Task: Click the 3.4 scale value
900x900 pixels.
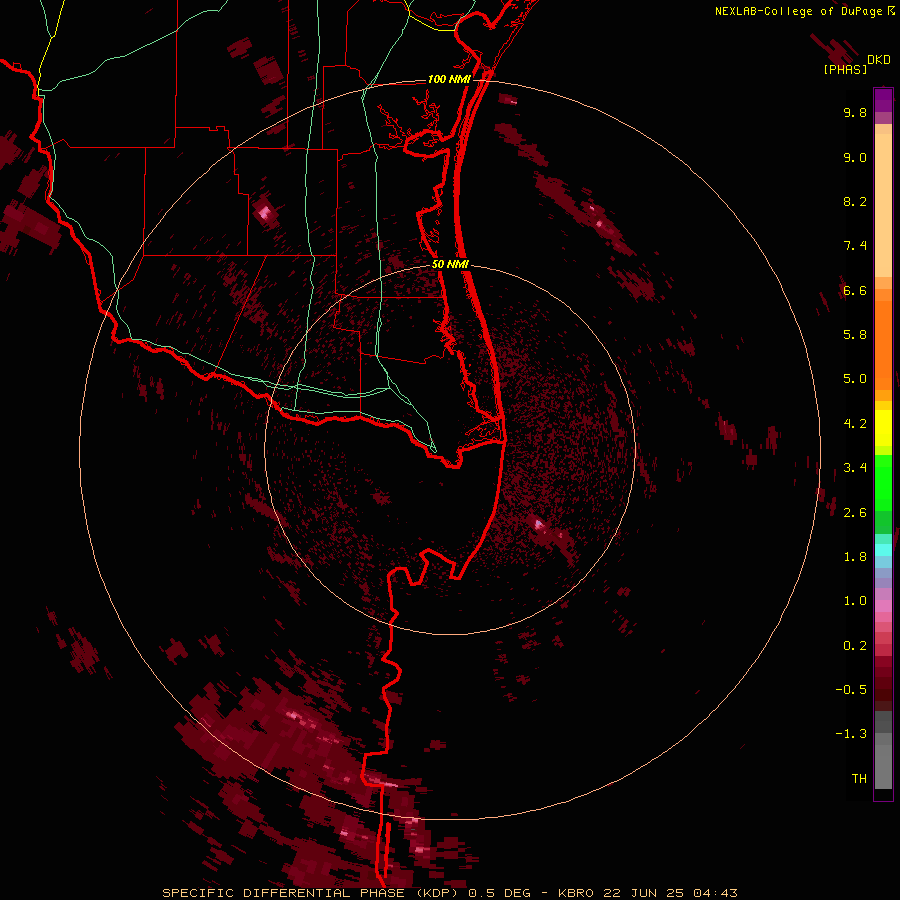Action: coord(855,468)
